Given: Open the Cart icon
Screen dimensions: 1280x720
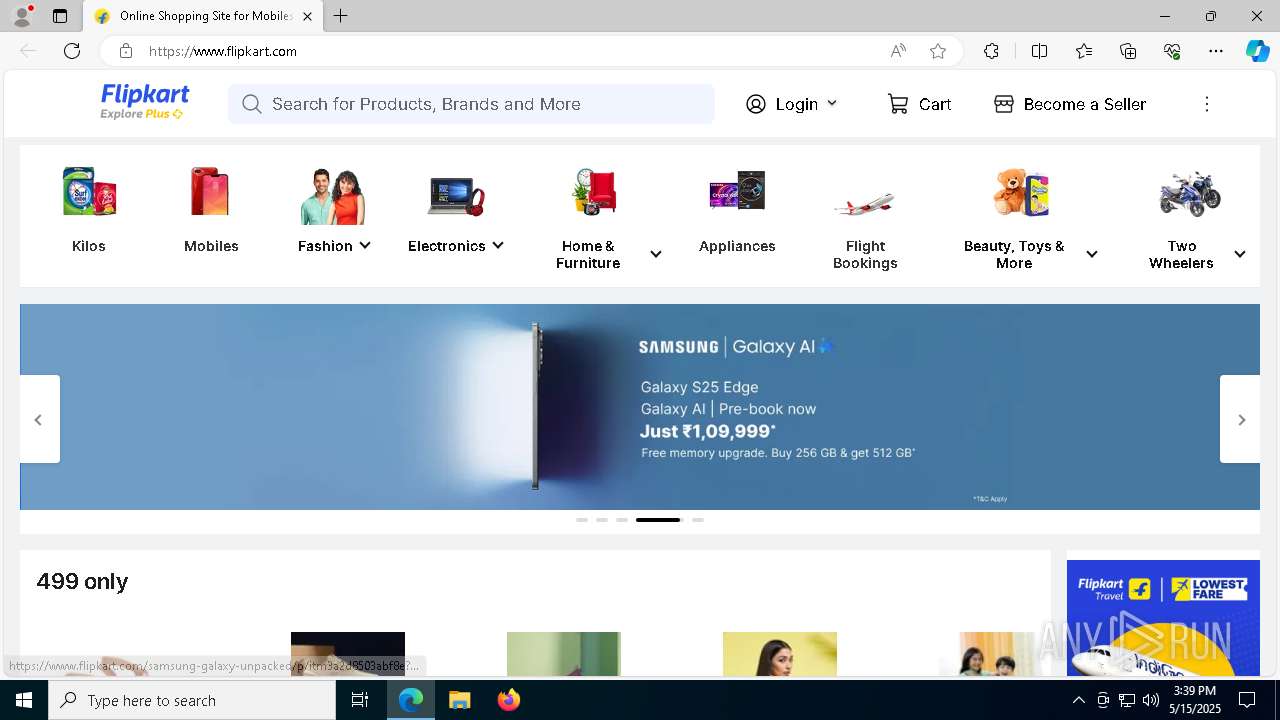Looking at the screenshot, I should [x=898, y=104].
